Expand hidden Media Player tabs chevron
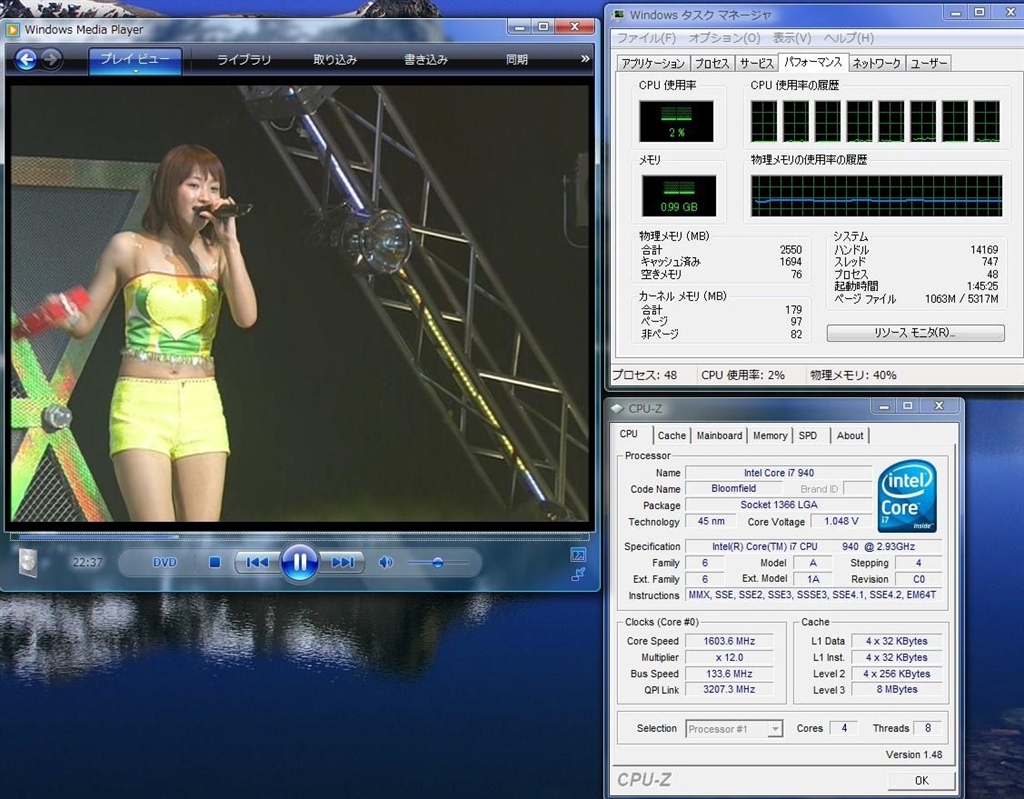Viewport: 1024px width, 799px height. coord(585,59)
